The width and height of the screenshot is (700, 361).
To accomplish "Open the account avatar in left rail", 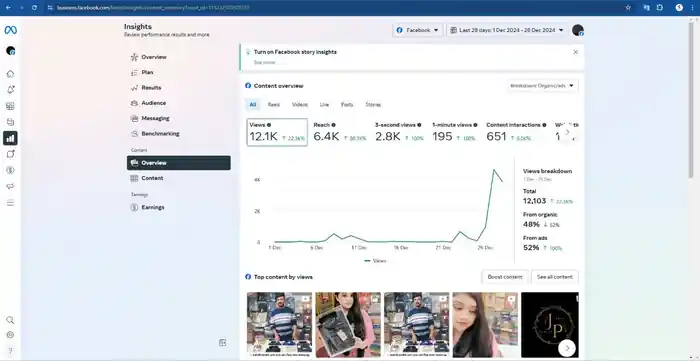I will click(10, 51).
